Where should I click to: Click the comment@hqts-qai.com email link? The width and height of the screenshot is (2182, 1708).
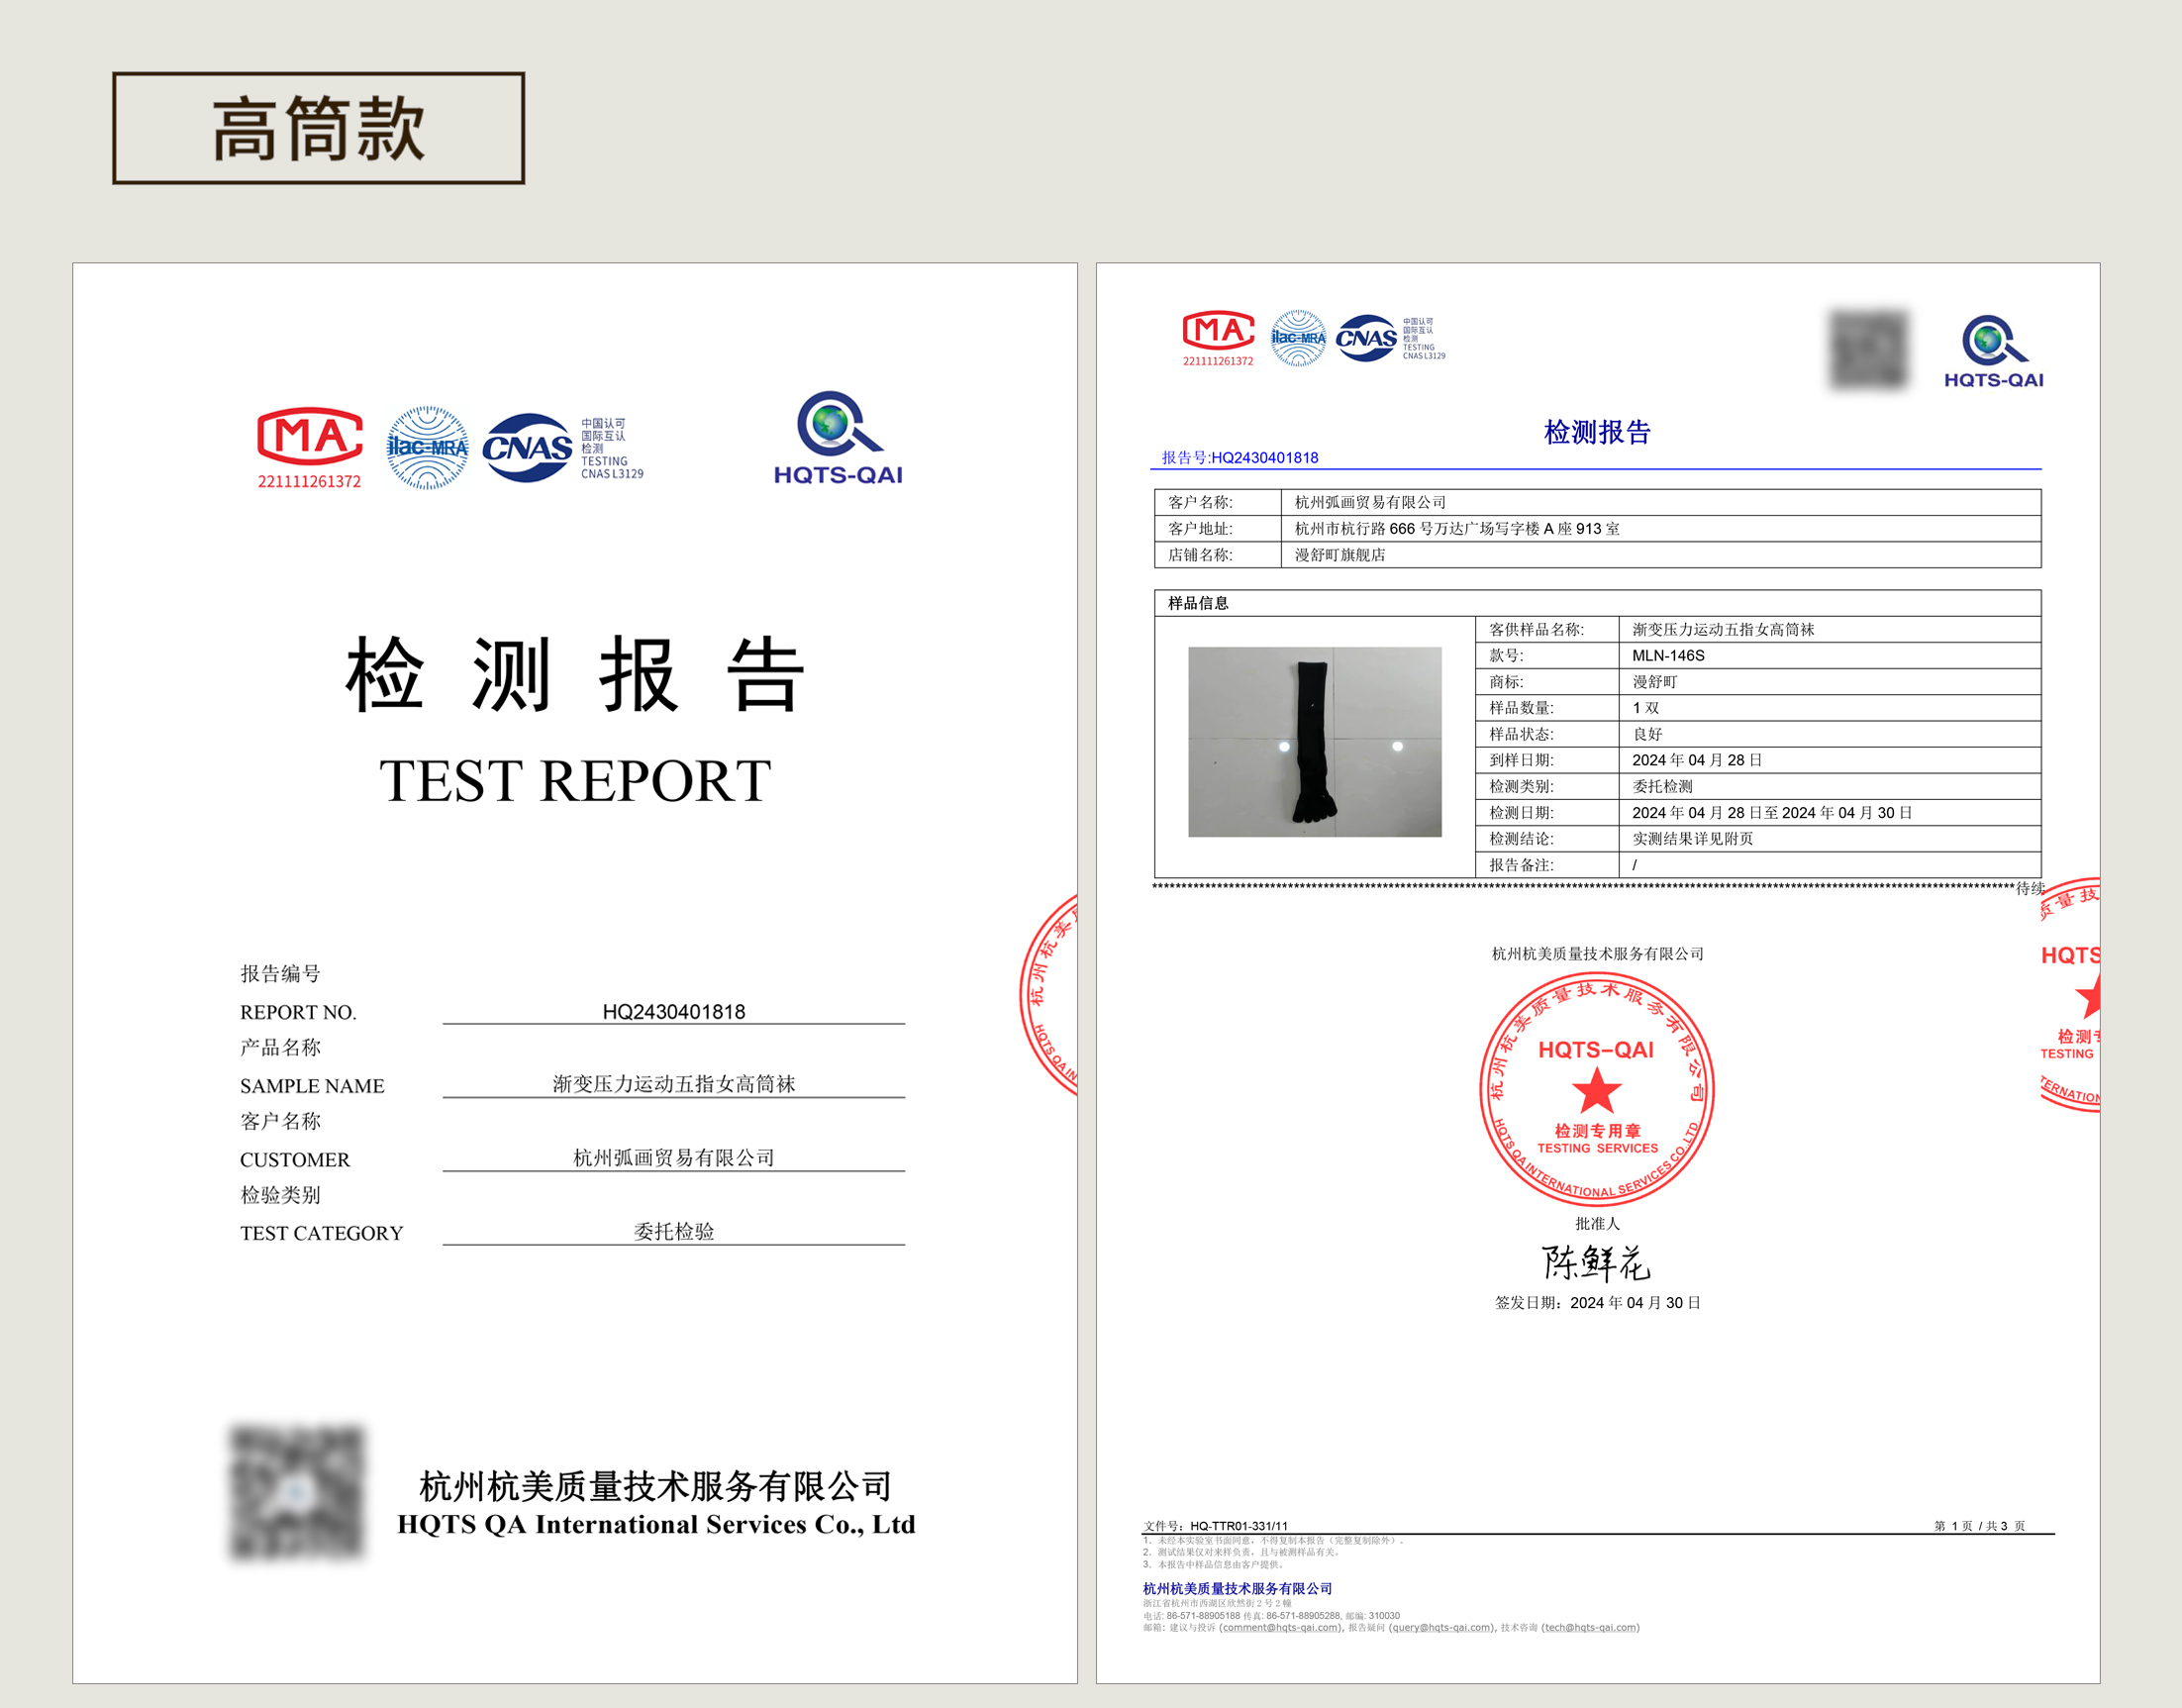1279,1627
